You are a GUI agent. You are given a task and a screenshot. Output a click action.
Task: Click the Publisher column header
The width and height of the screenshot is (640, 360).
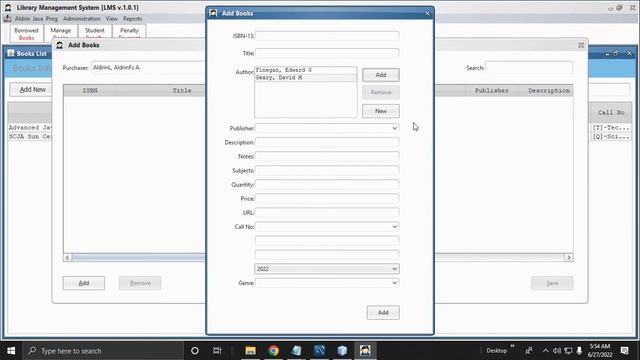[491, 91]
